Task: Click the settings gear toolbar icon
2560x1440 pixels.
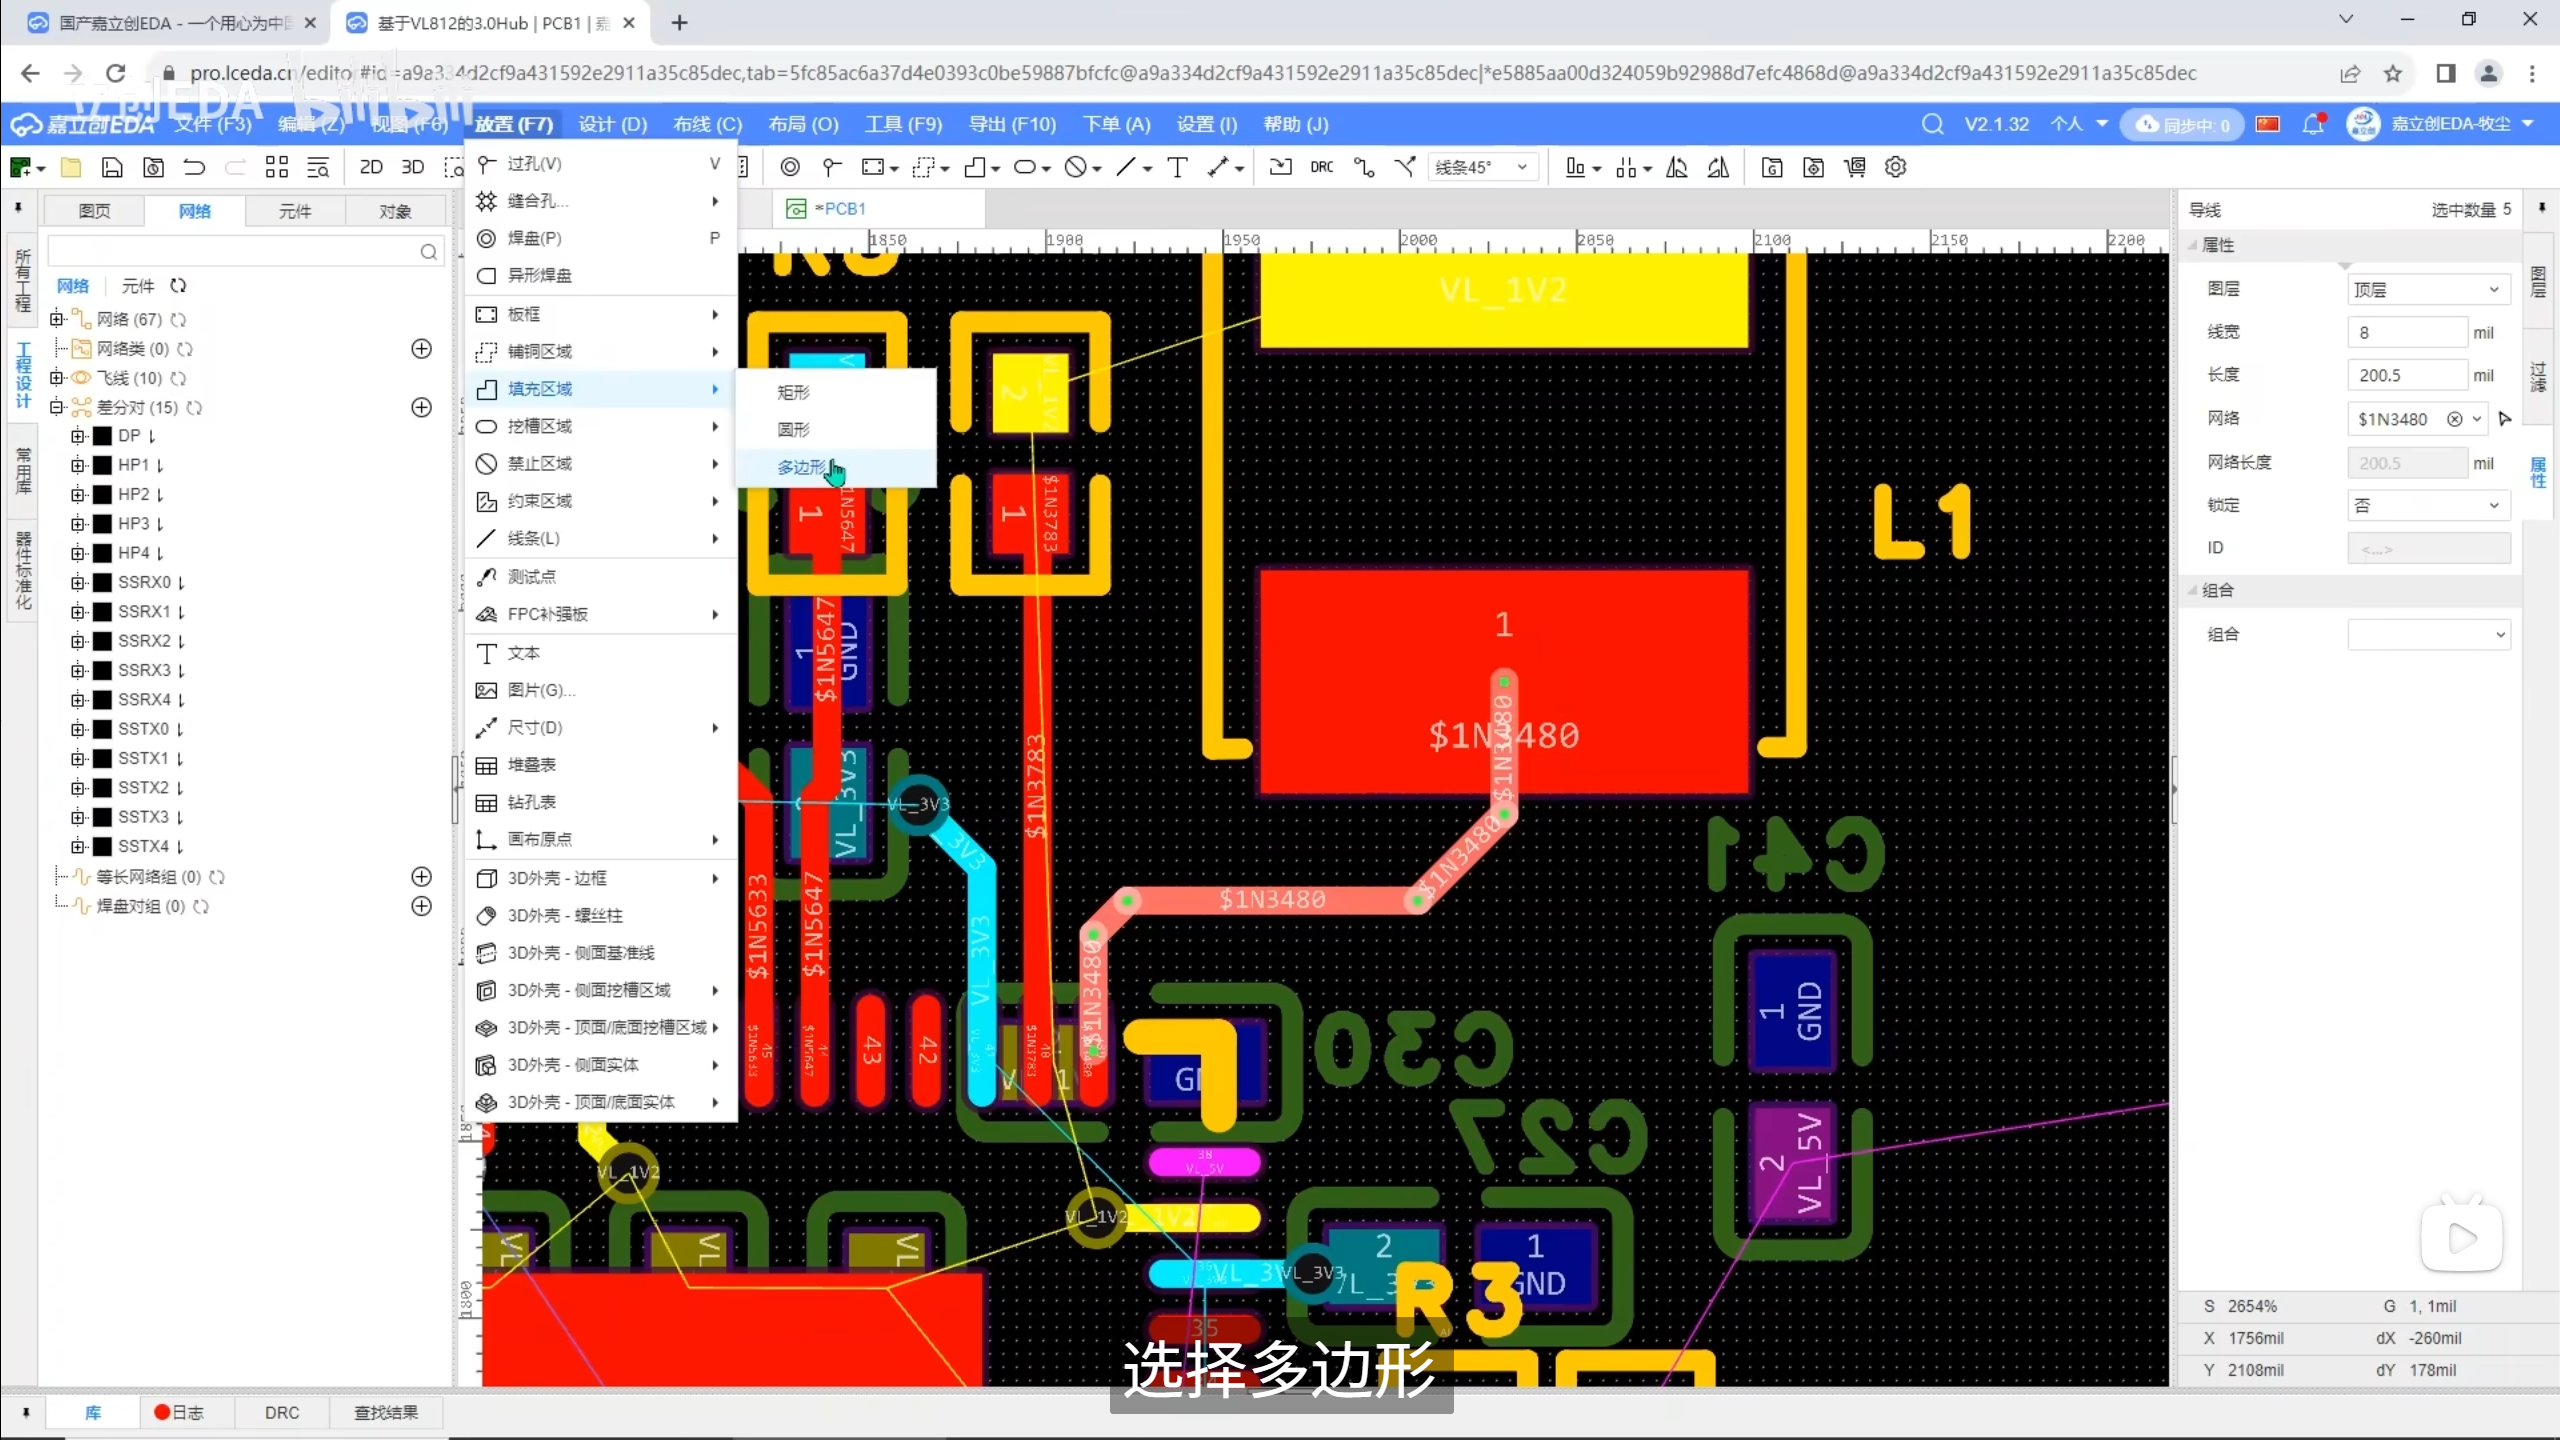Action: coord(1895,167)
